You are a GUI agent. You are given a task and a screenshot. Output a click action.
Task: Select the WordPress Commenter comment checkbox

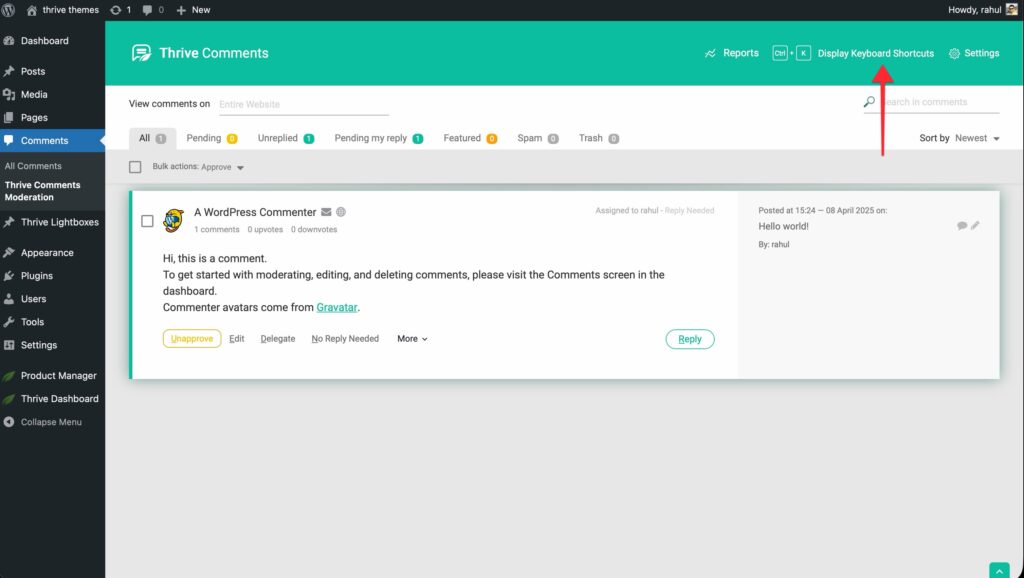pos(147,221)
